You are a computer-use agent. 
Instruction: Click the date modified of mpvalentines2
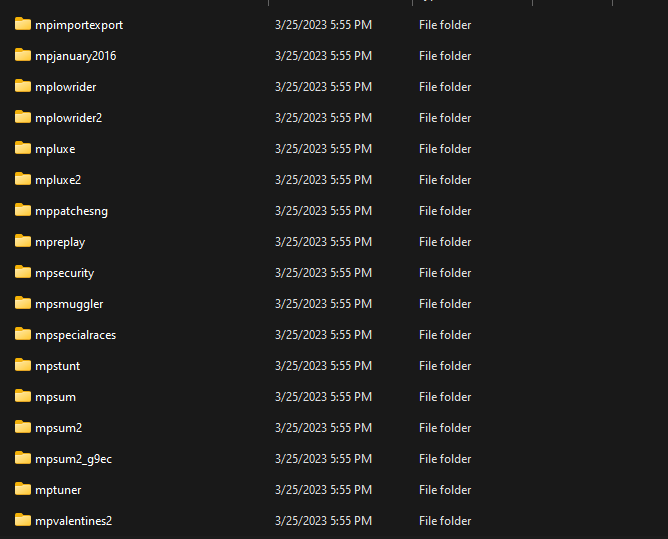coord(323,521)
